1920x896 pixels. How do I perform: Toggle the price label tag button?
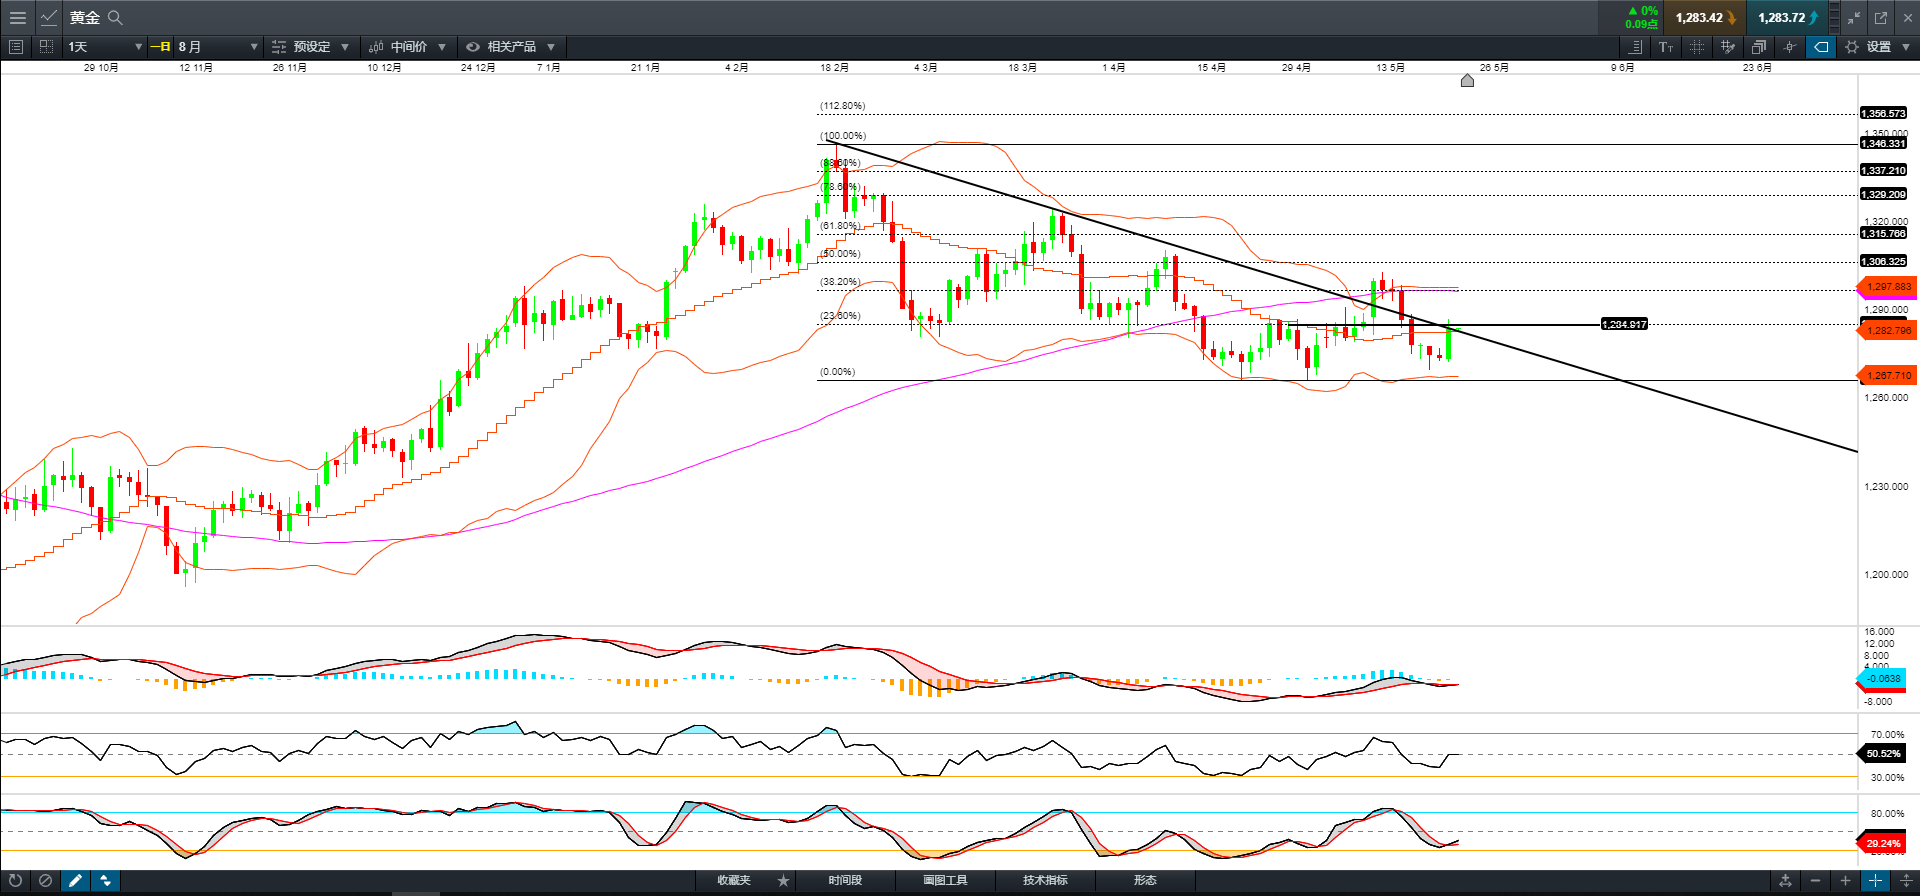point(1821,47)
